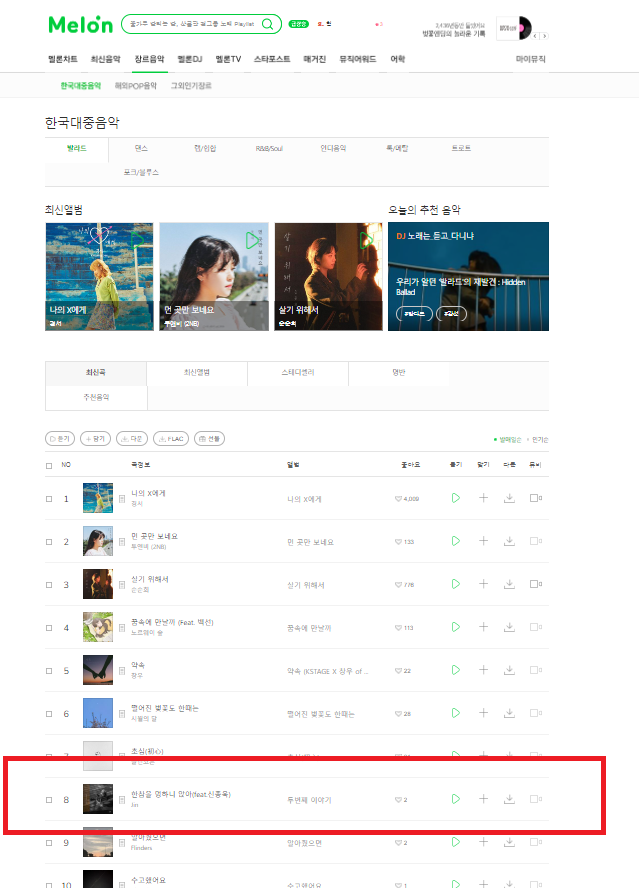639x888 pixels.
Task: Click the heart like icon for track 4
Action: [398, 627]
